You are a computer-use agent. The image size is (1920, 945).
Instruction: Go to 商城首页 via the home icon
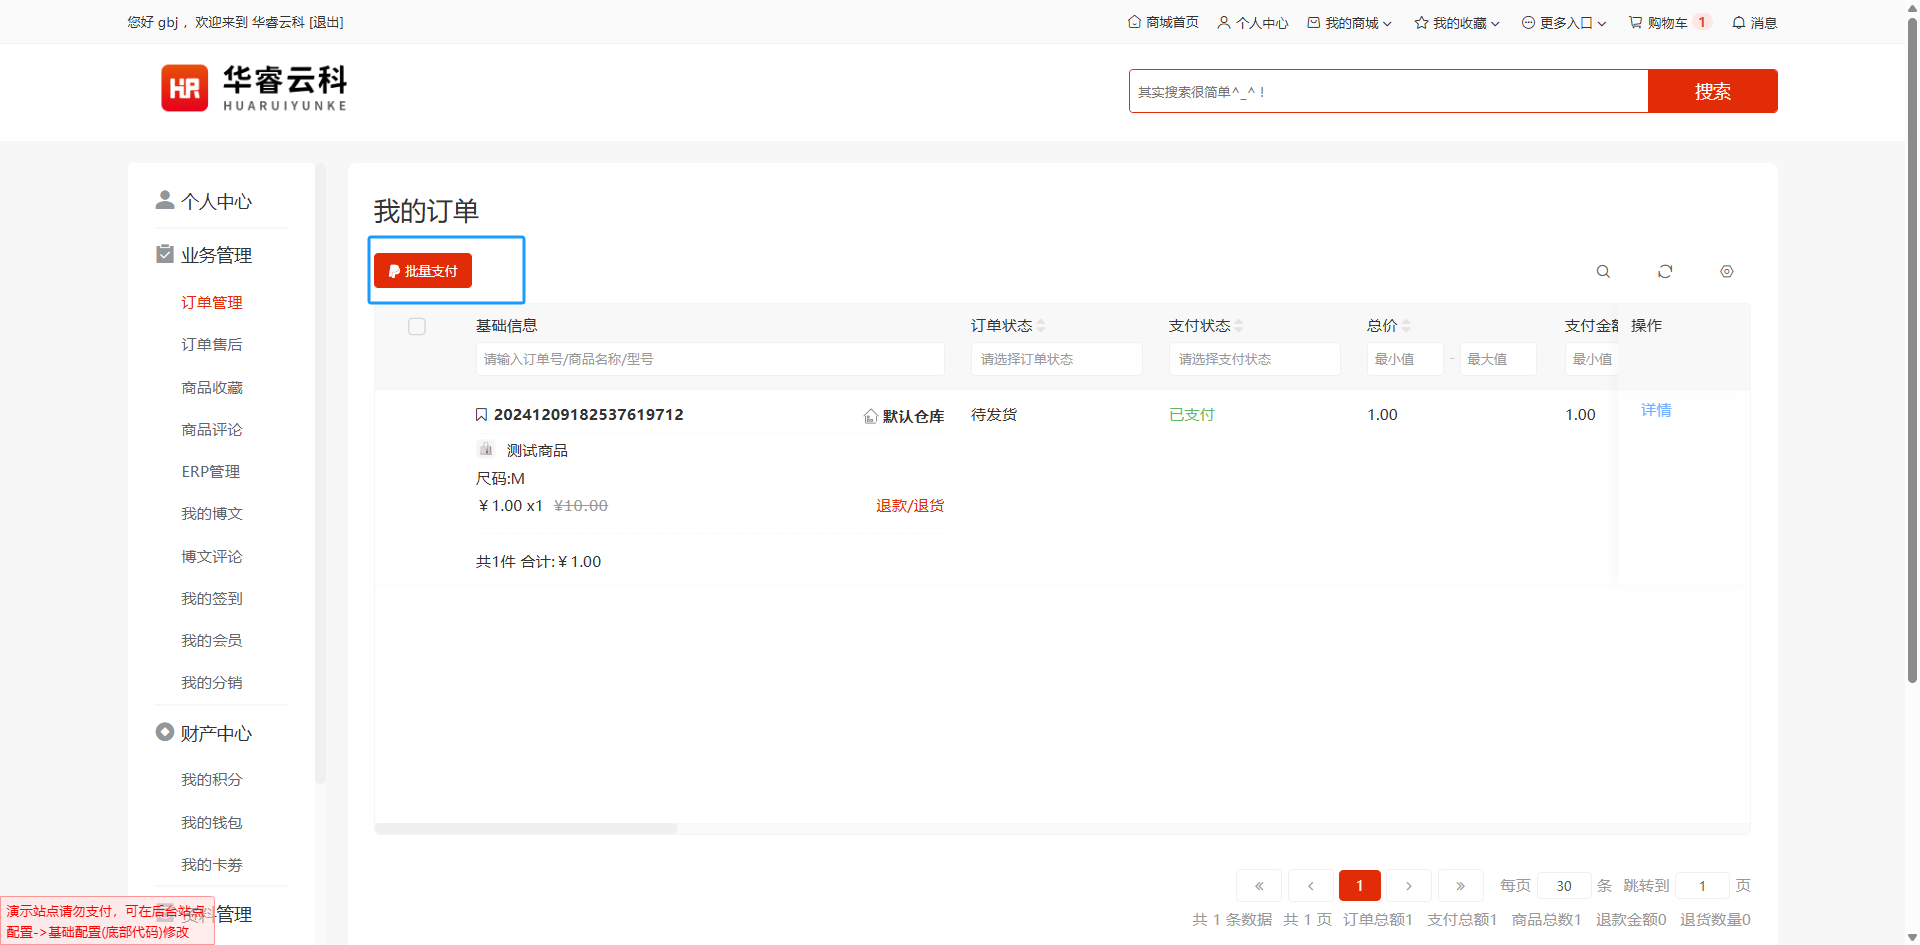pos(1163,23)
